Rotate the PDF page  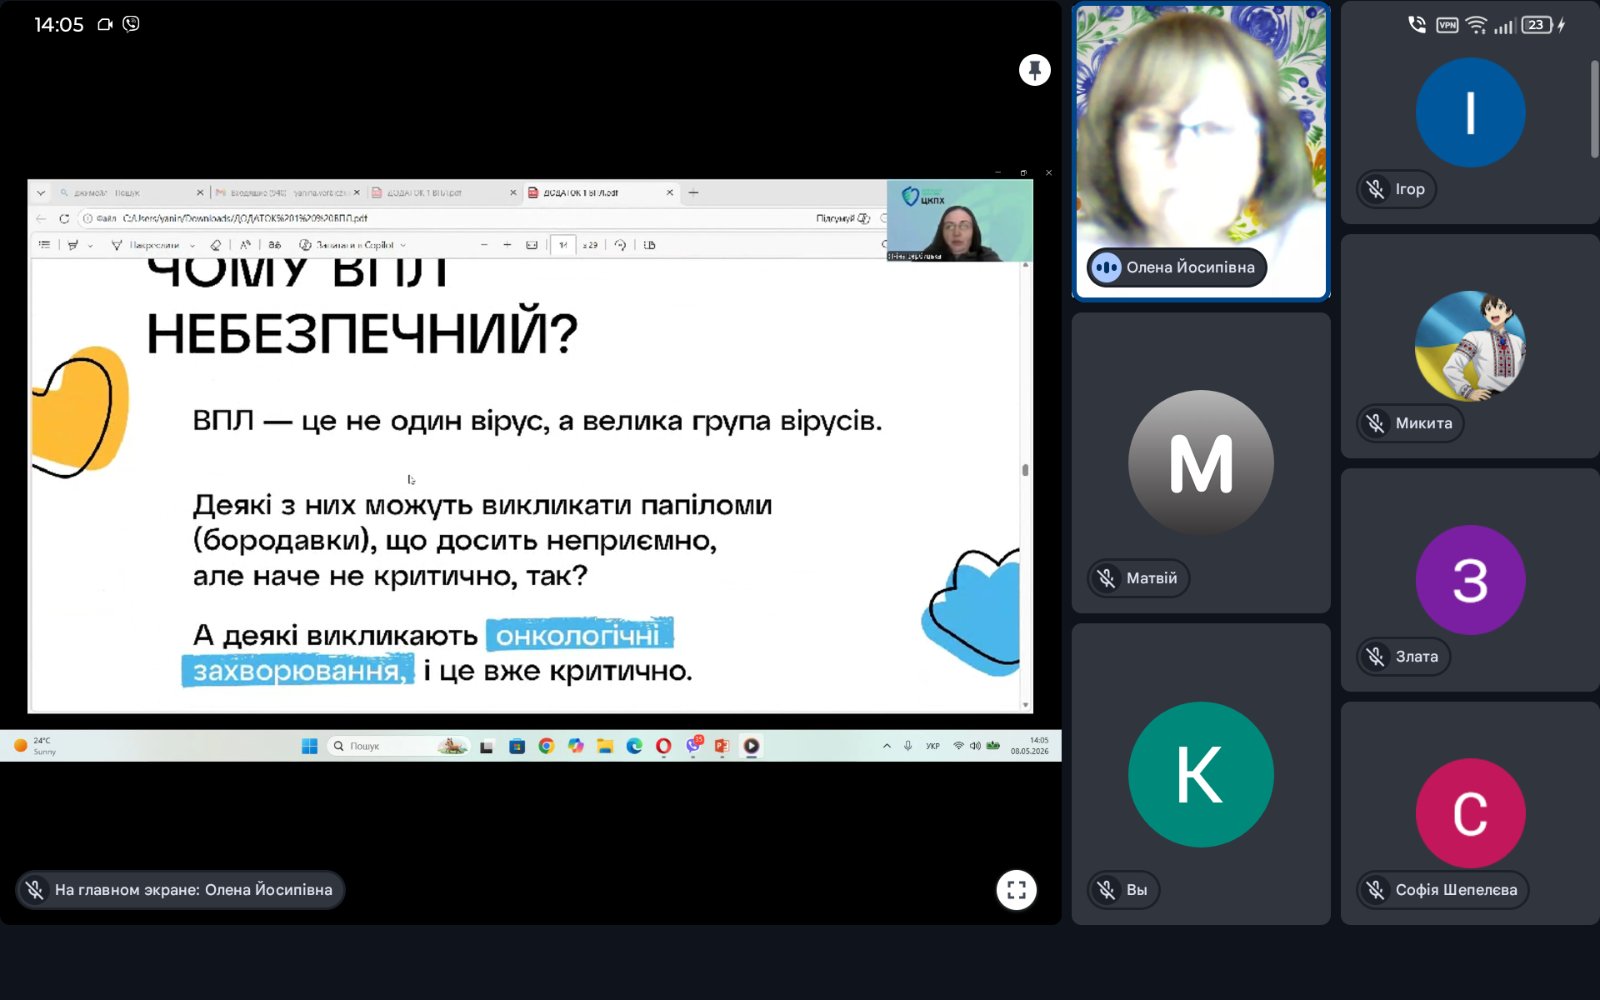620,245
